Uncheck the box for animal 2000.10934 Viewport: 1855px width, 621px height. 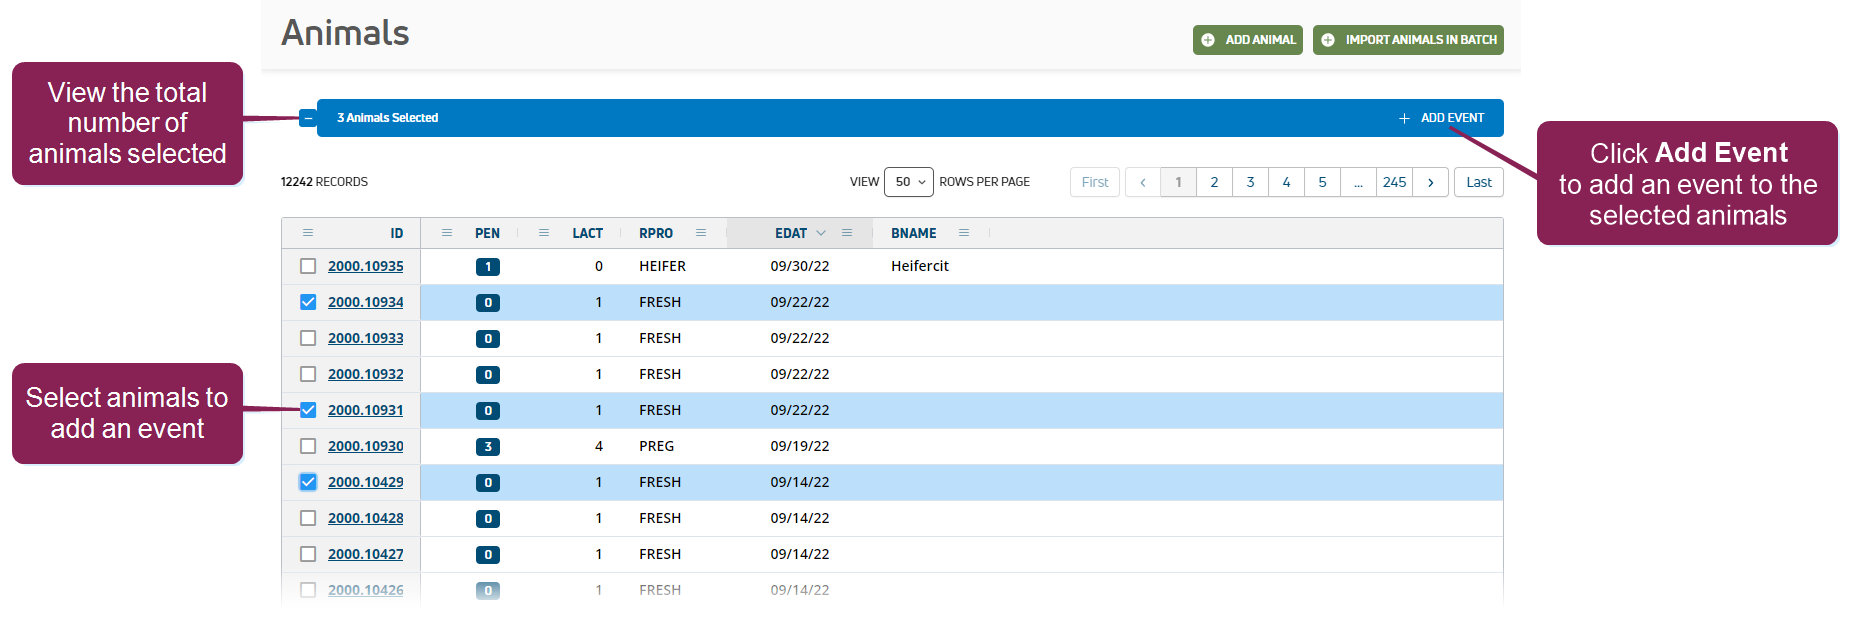point(308,302)
